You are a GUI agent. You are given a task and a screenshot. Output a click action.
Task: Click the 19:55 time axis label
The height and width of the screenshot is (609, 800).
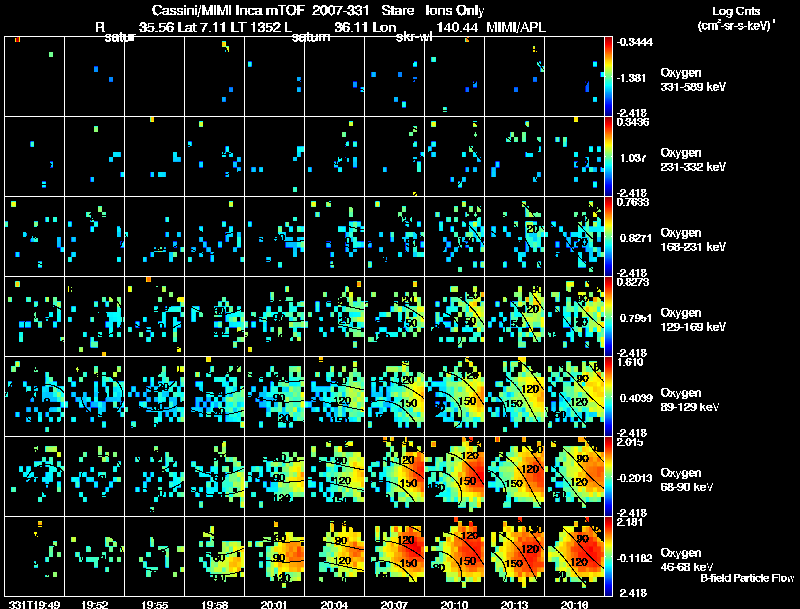tap(155, 604)
